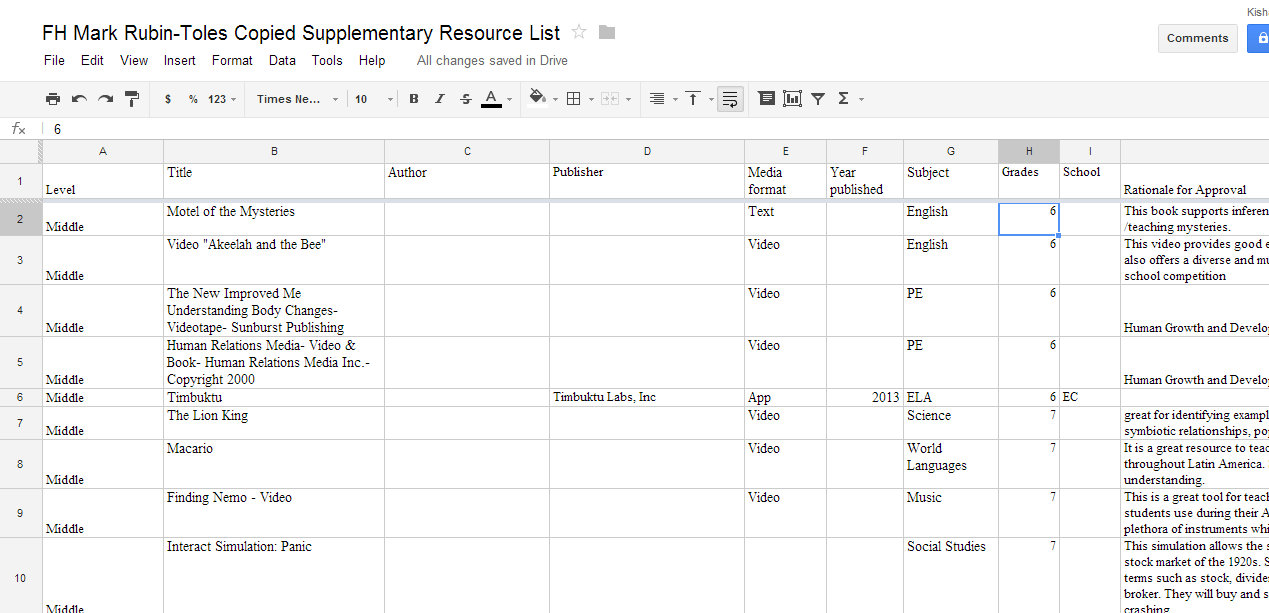The height and width of the screenshot is (613, 1269).
Task: Open the Format menu
Action: tap(232, 60)
